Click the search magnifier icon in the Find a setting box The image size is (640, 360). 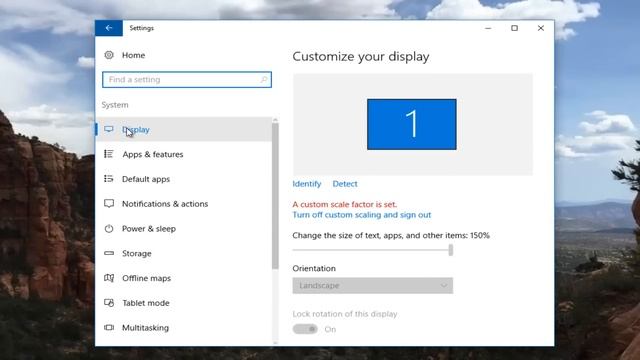coord(264,80)
